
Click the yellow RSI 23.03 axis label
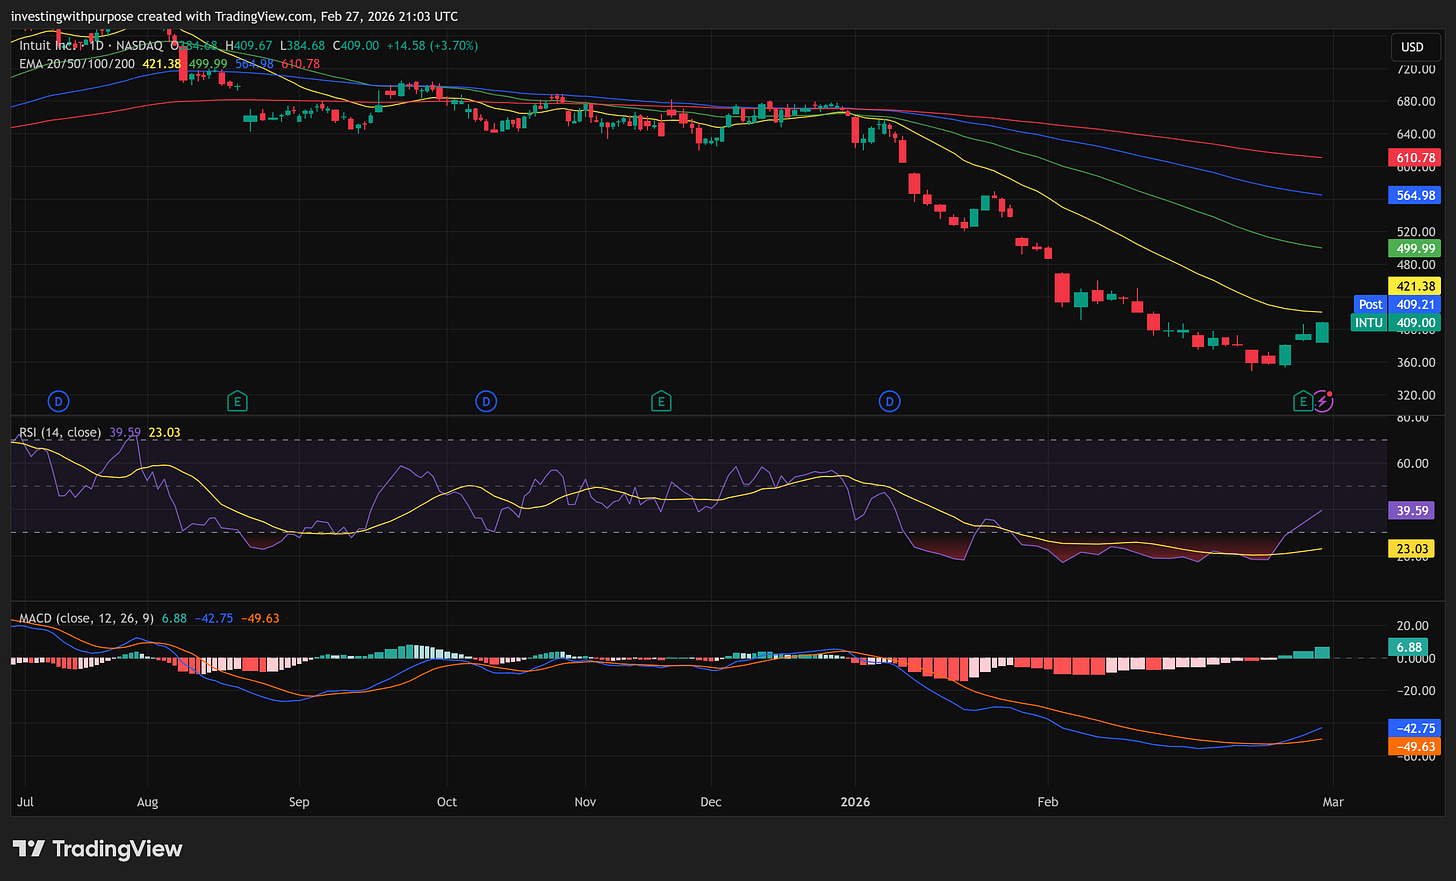[x=1412, y=549]
